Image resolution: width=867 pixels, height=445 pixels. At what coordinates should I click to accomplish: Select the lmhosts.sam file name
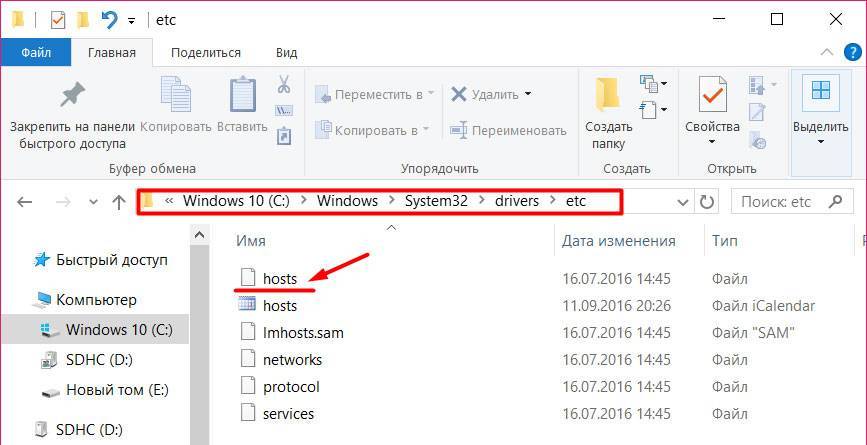pos(303,333)
